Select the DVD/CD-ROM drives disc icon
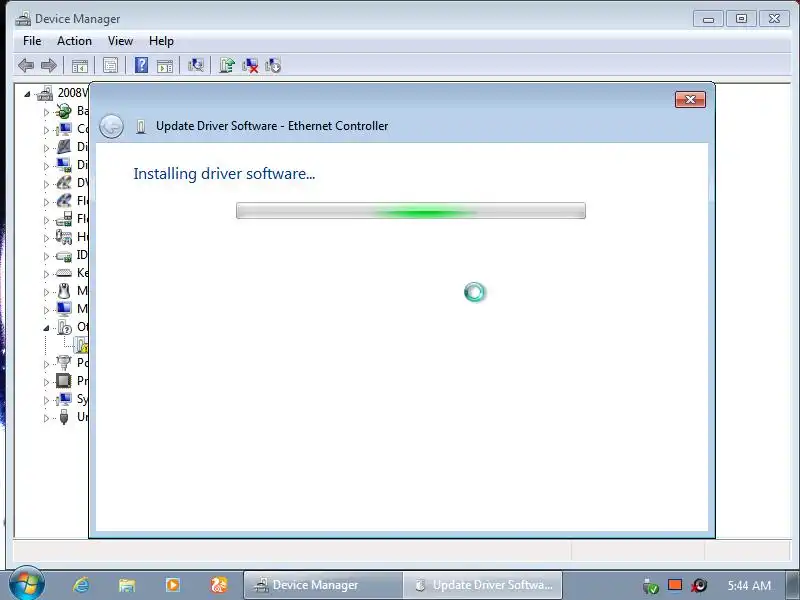800x600 pixels. 64,183
